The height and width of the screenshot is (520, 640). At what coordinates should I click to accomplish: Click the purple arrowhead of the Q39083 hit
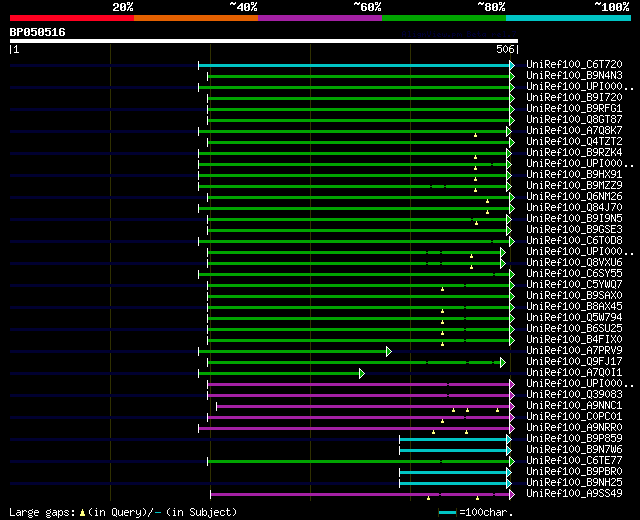pos(512,396)
